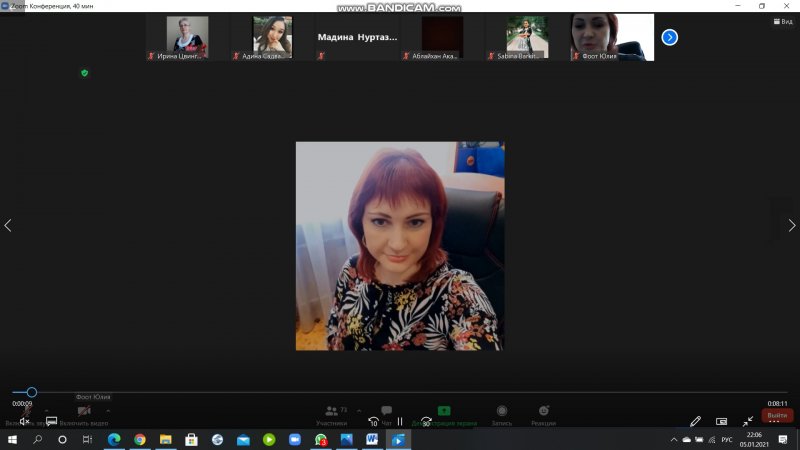Mute the video player volume

point(24,421)
